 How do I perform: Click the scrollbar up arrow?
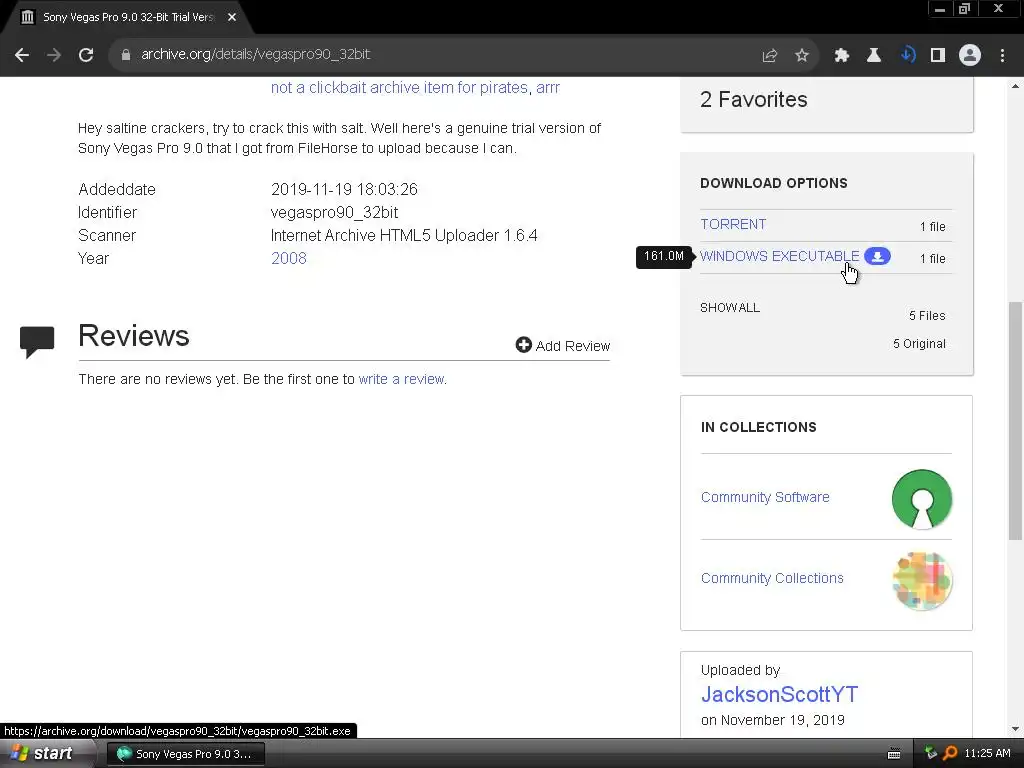point(1015,86)
